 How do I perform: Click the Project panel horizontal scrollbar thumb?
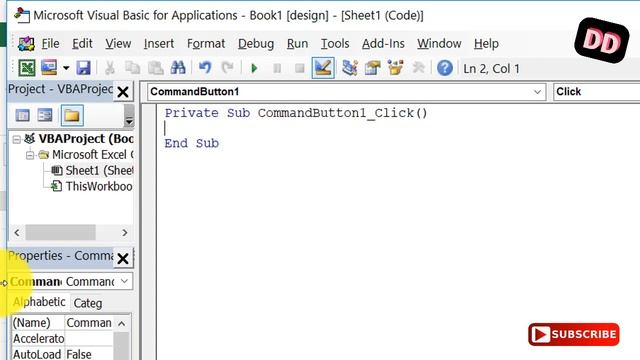click(60, 233)
